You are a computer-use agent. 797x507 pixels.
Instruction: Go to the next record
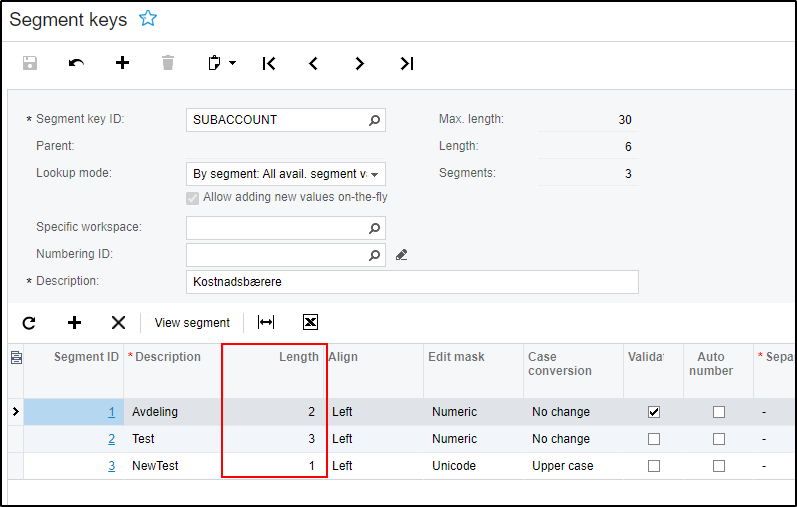(360, 63)
